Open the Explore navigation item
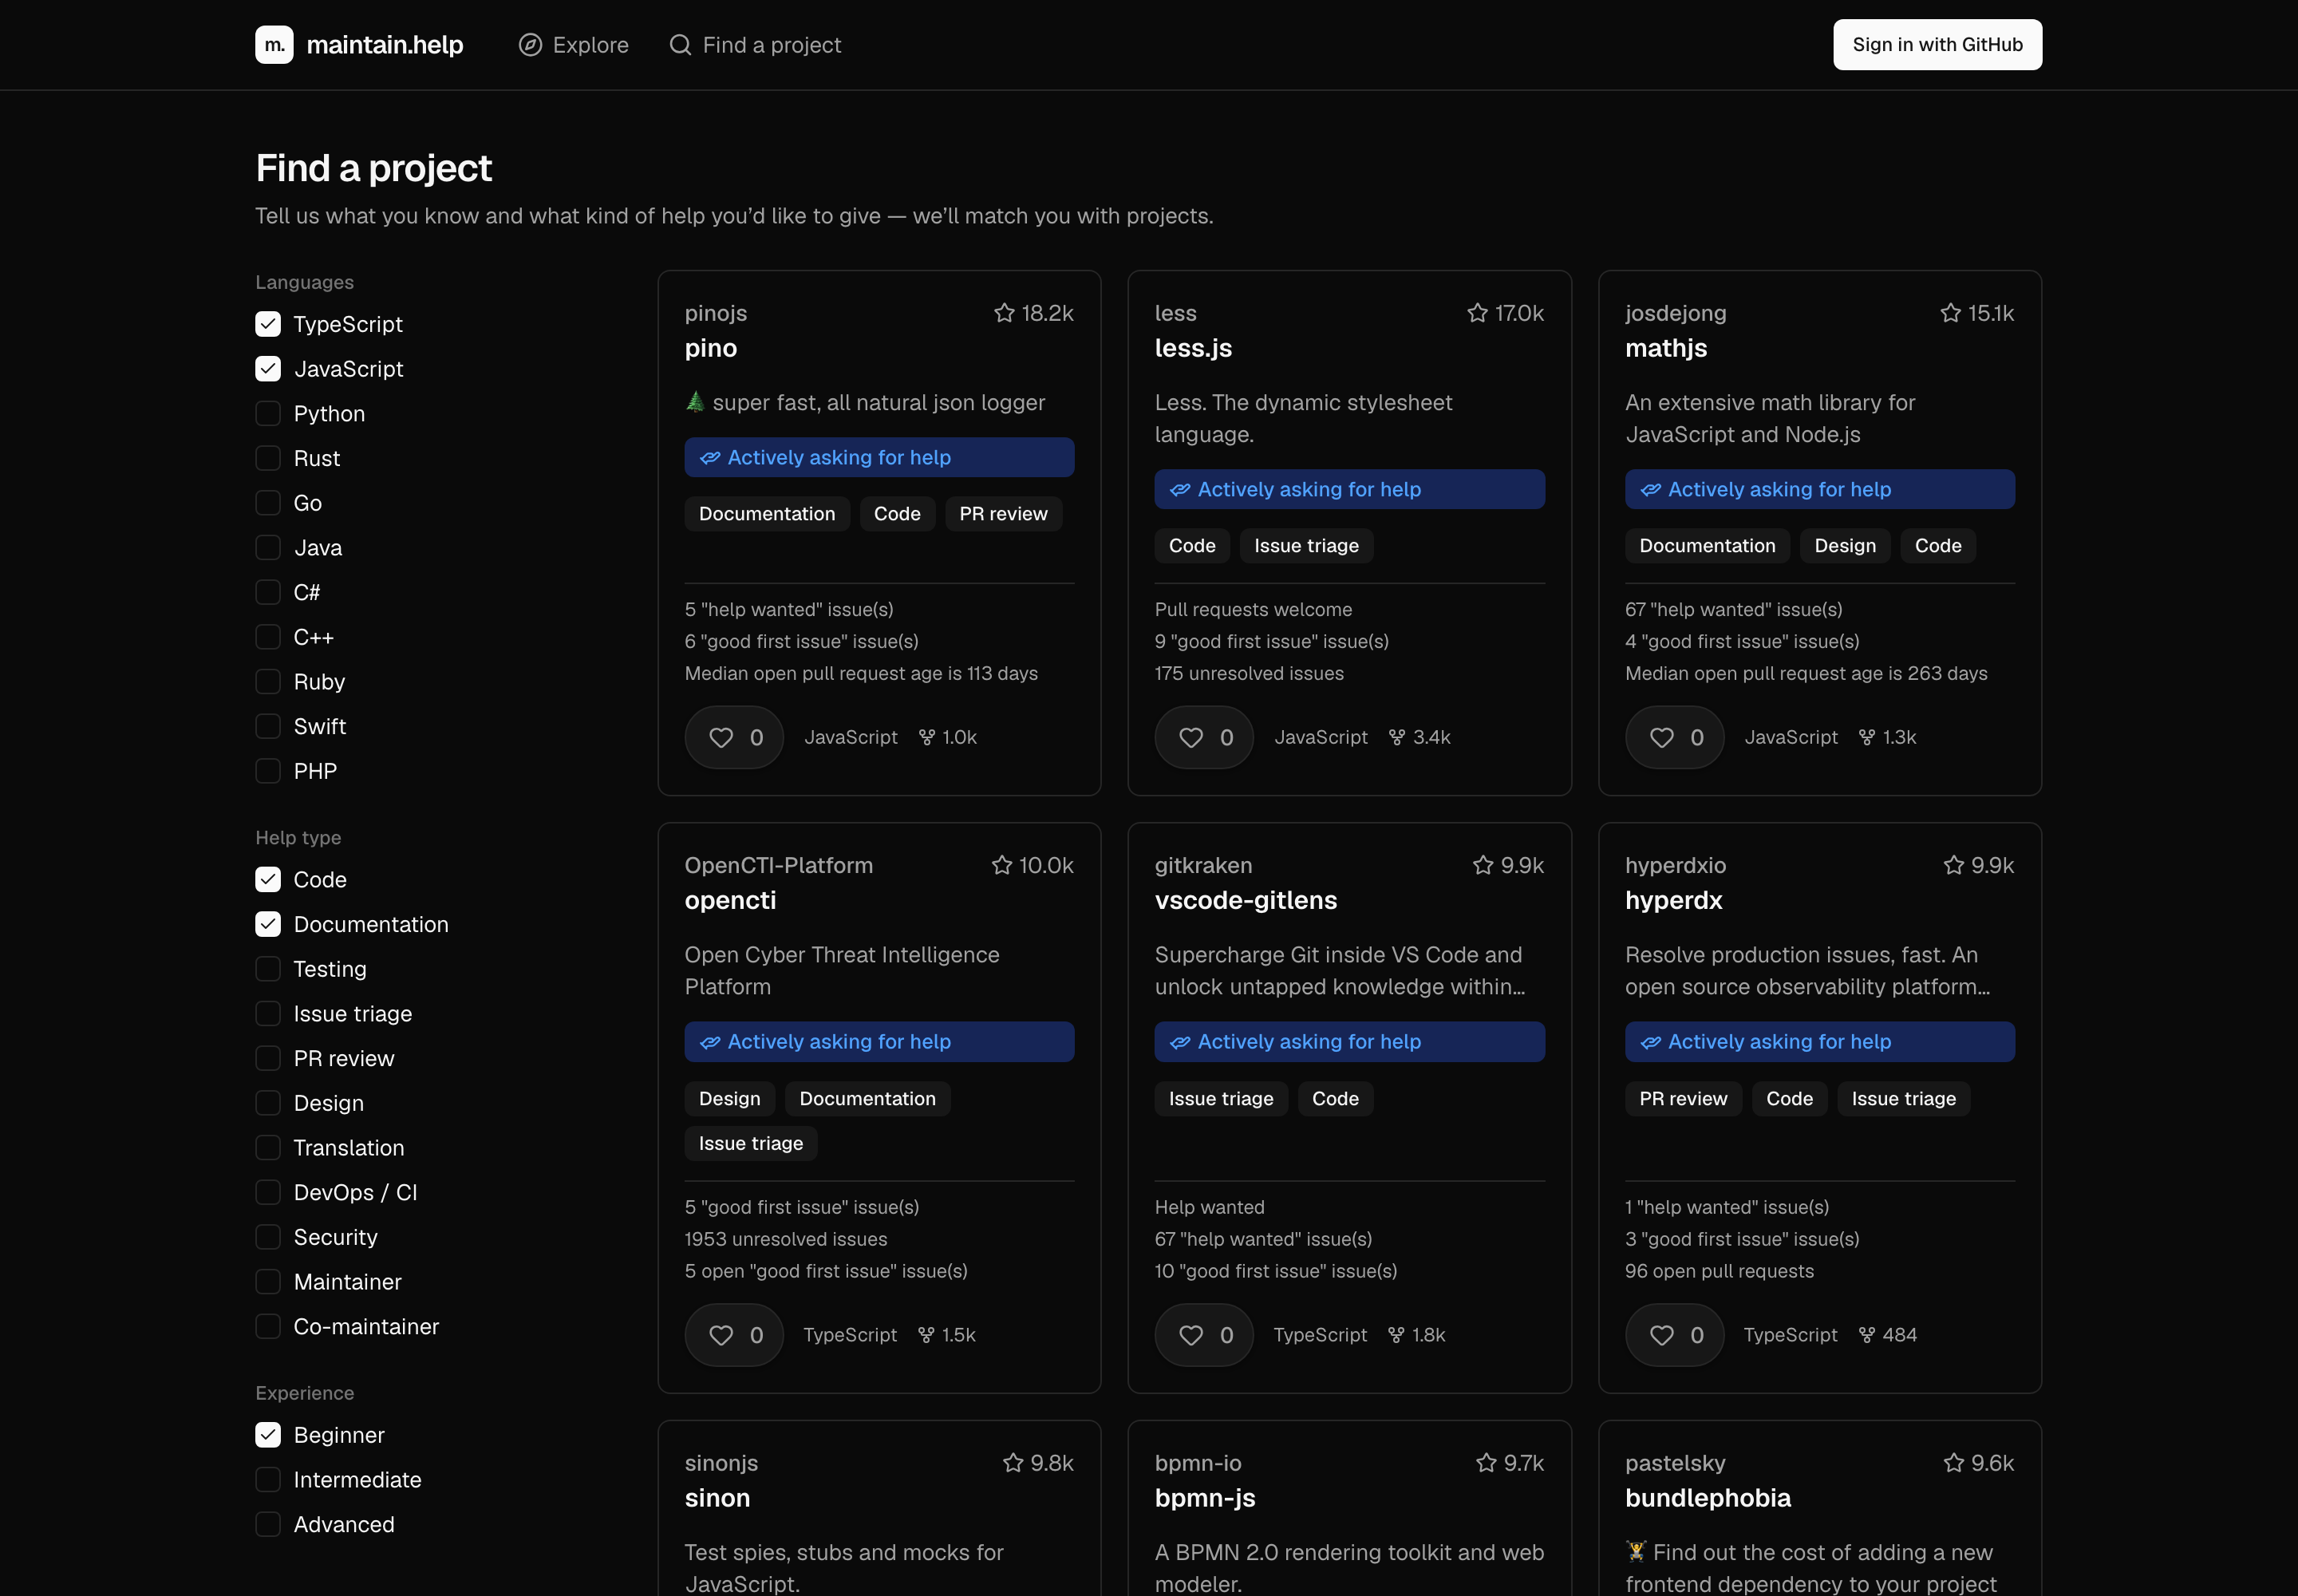Screen dimensions: 2298x1596 coord(574,45)
